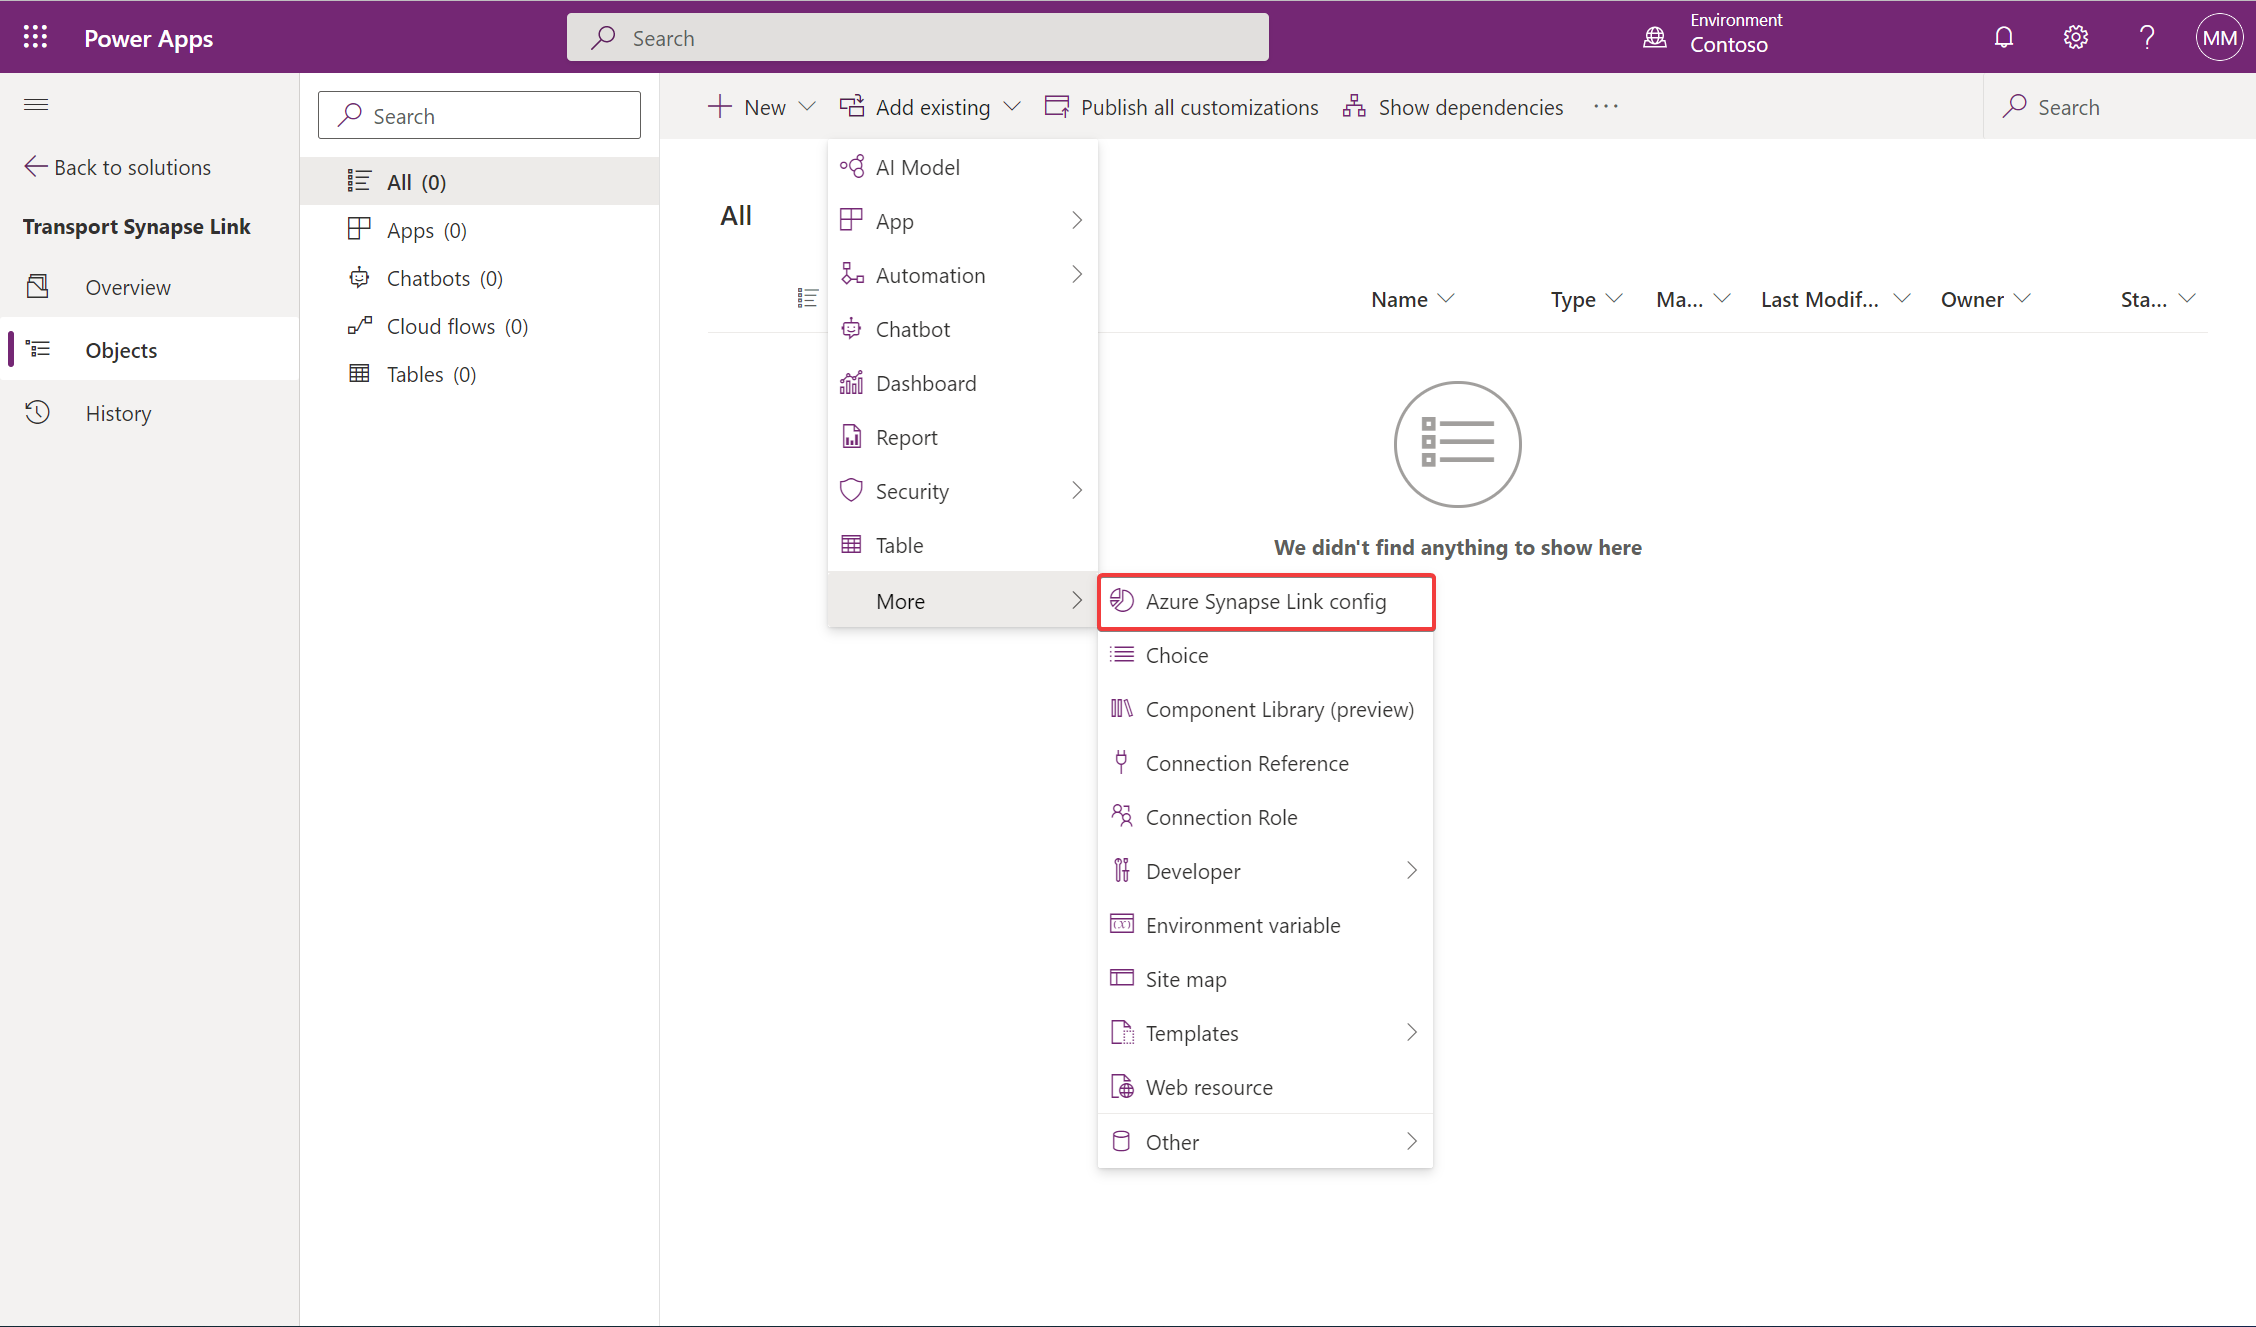The image size is (2256, 1327).
Task: Click the Azure Synapse Link config icon
Action: click(x=1120, y=600)
